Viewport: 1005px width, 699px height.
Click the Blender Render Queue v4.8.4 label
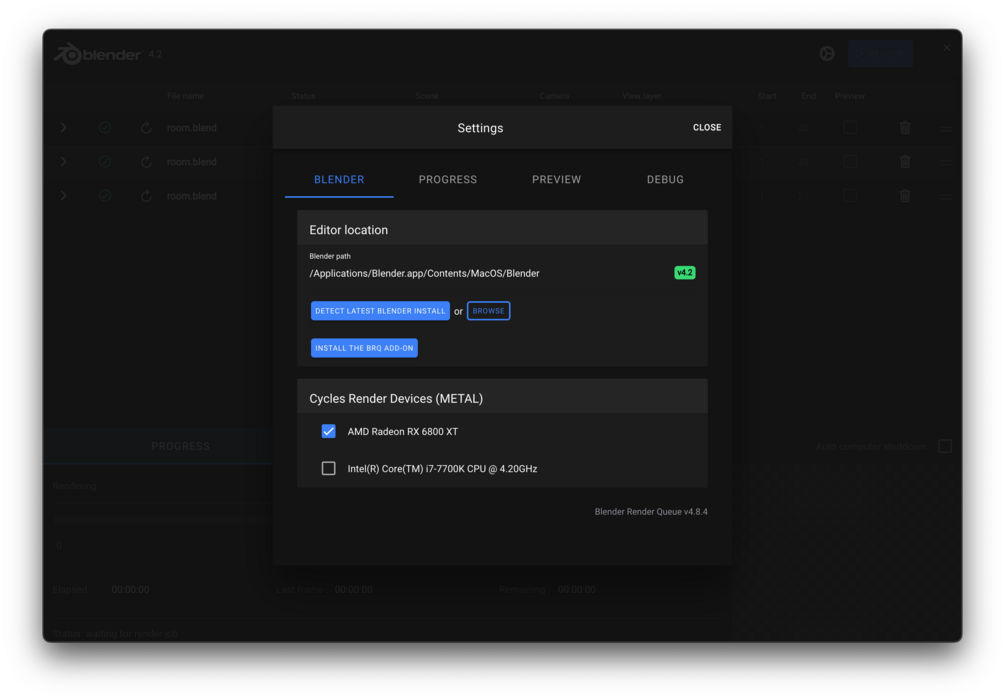(651, 511)
